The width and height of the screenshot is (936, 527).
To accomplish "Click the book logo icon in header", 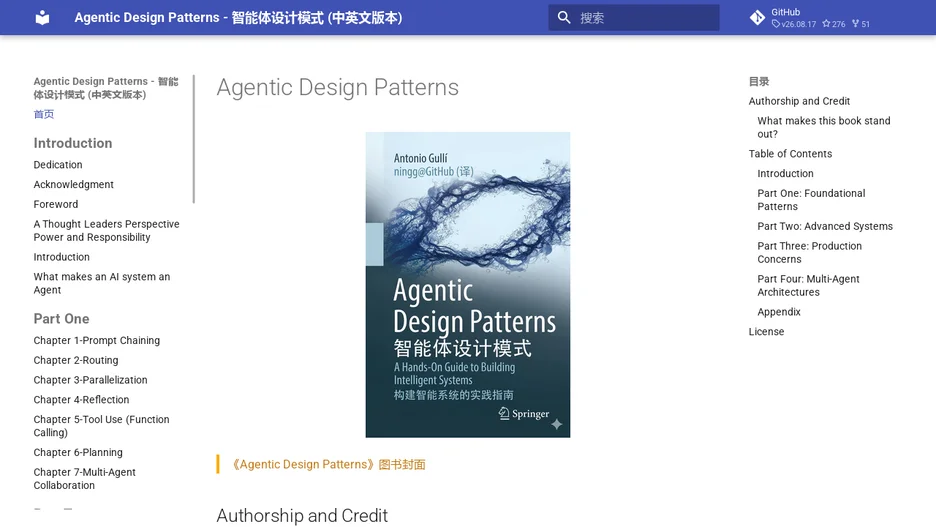I will tap(42, 18).
